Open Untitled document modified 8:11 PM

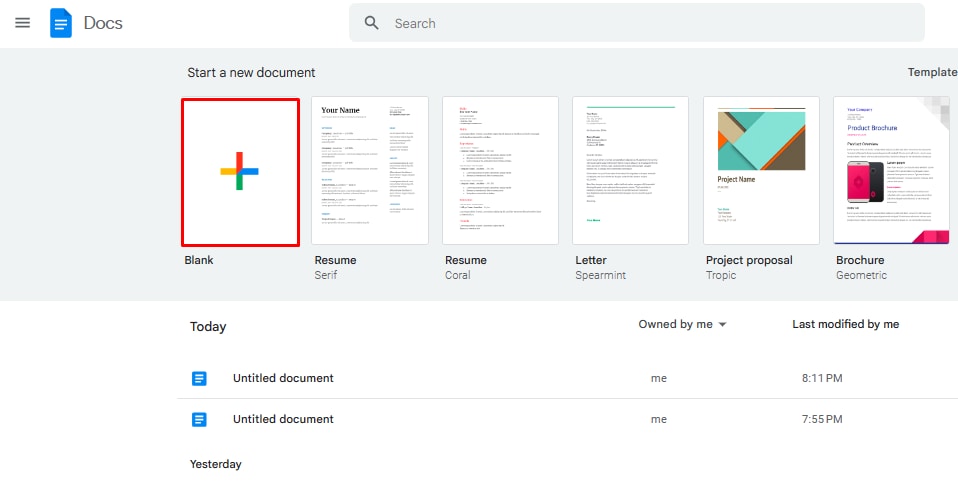(x=283, y=378)
